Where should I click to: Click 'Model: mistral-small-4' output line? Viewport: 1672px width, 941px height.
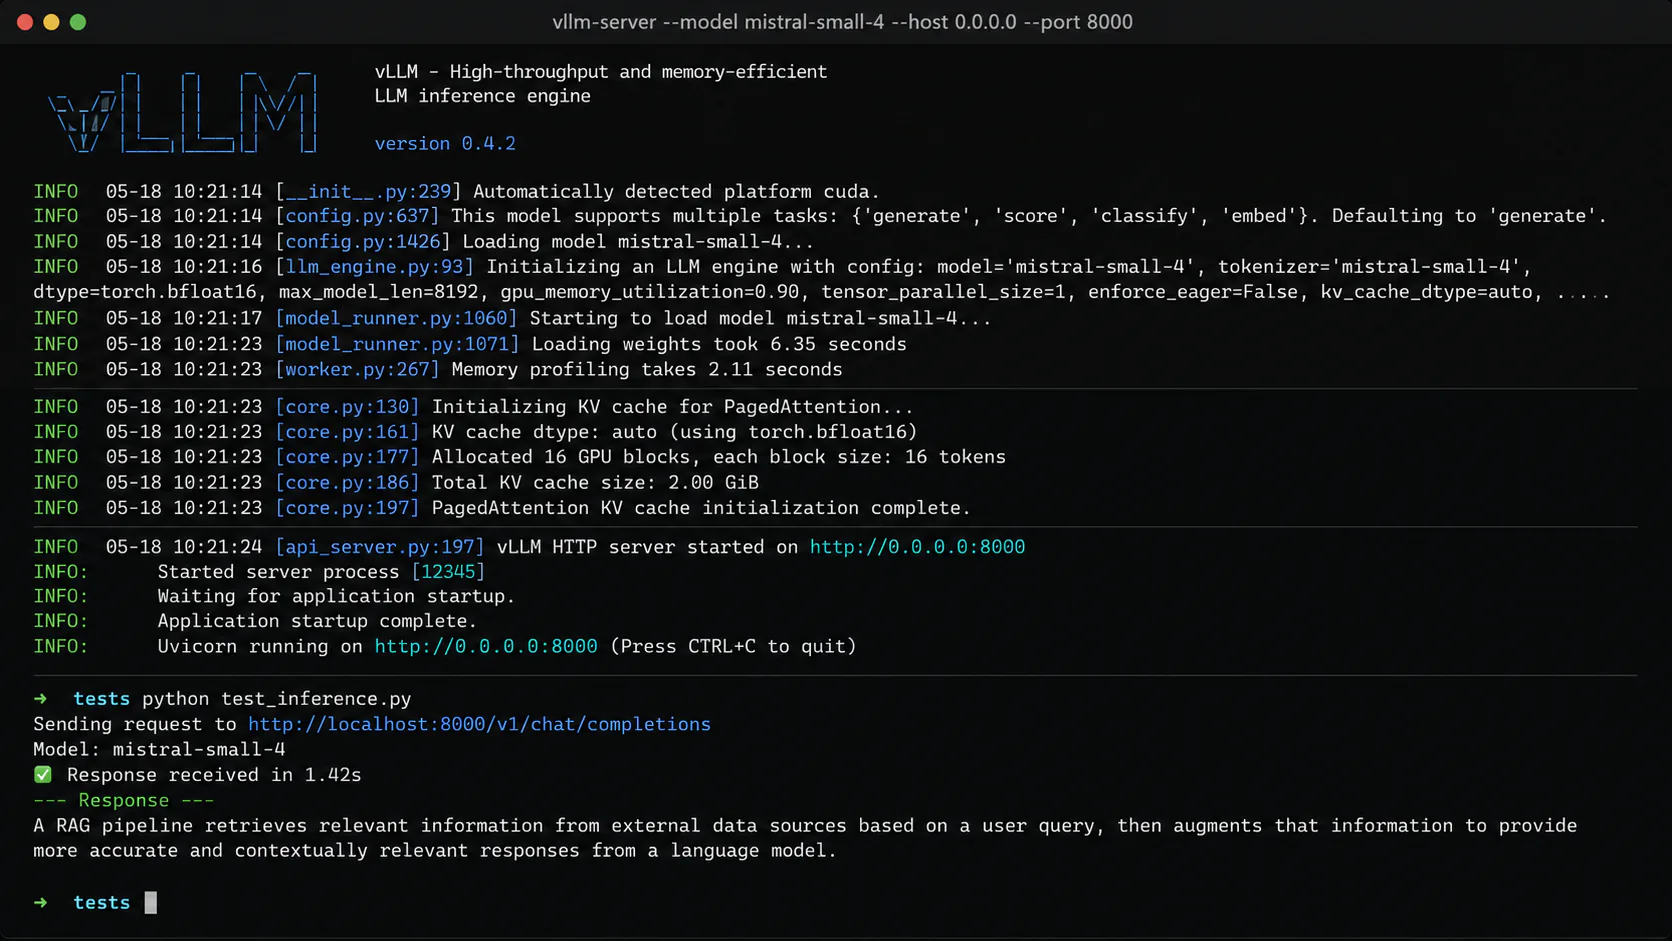pyautogui.click(x=159, y=750)
